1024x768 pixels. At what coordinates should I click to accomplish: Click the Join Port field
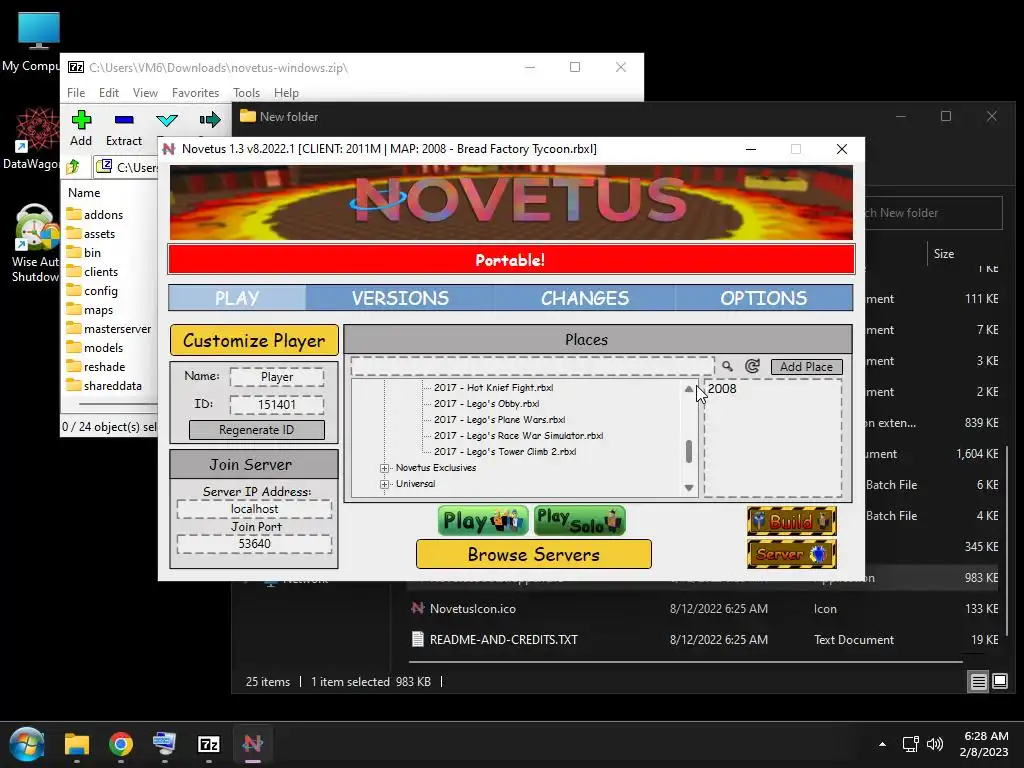coord(254,544)
